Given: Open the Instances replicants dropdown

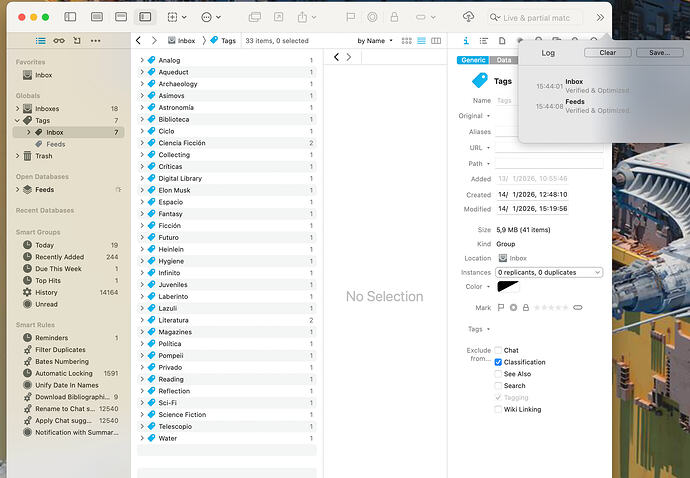Looking at the screenshot, I should pyautogui.click(x=549, y=272).
